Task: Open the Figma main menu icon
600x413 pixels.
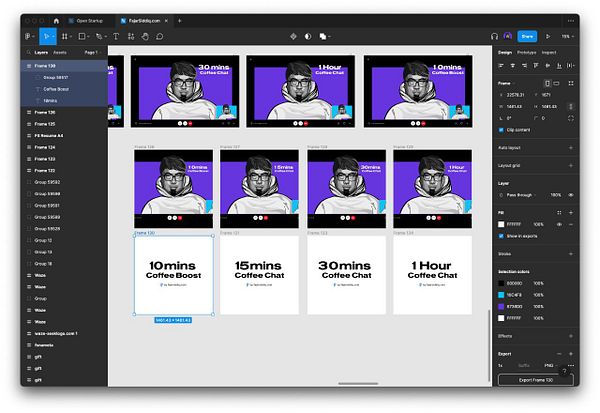Action: pos(28,36)
